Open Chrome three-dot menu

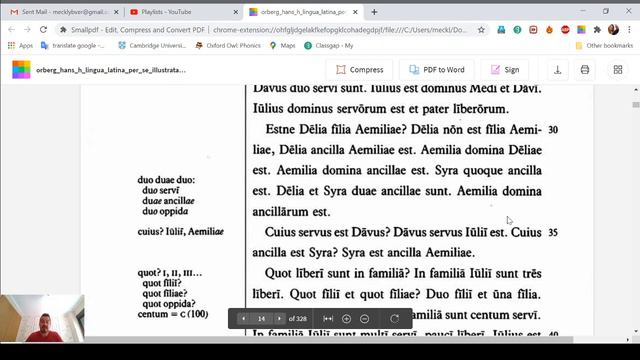629,30
